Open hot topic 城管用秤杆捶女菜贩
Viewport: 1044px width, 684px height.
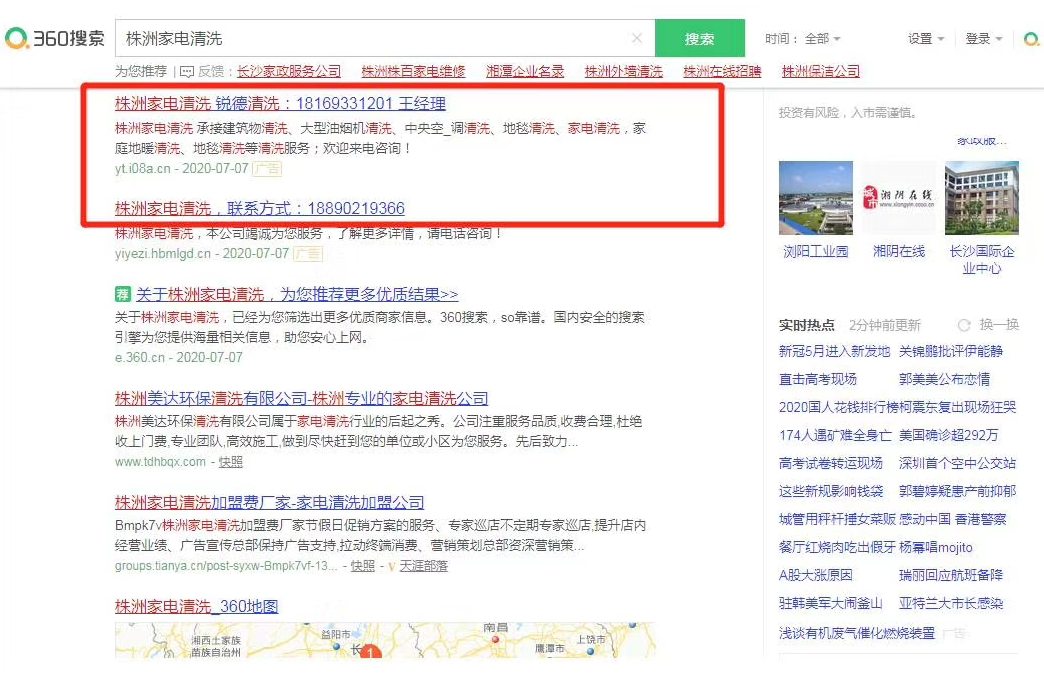838,519
